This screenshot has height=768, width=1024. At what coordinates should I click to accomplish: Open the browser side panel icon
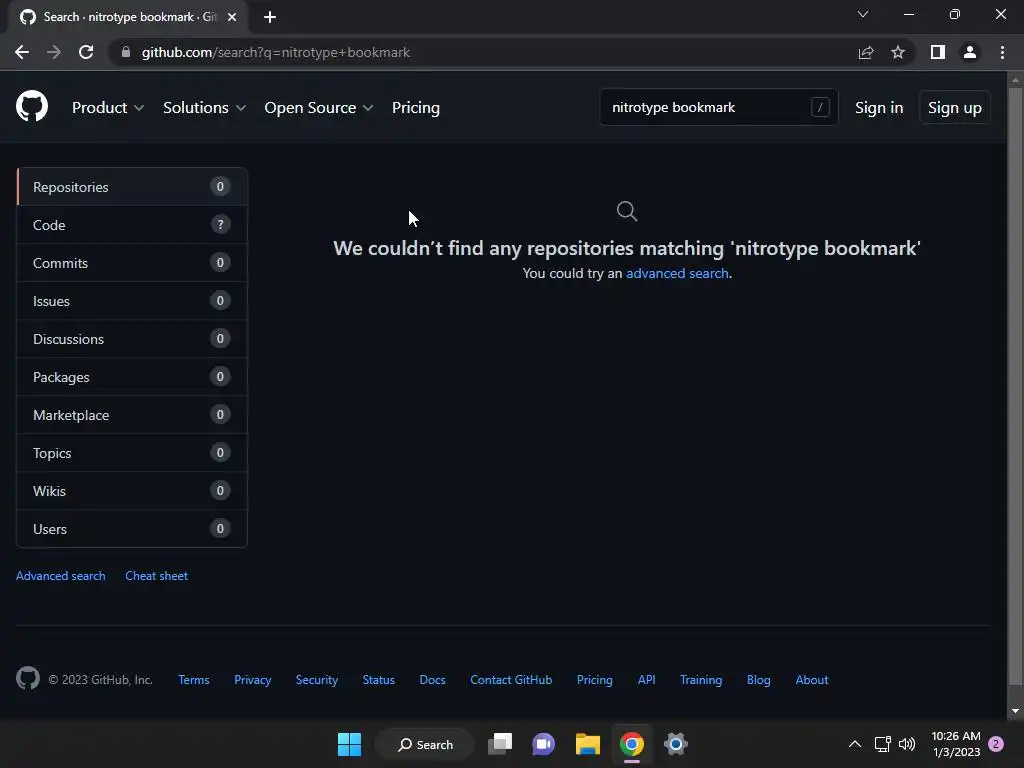(938, 52)
